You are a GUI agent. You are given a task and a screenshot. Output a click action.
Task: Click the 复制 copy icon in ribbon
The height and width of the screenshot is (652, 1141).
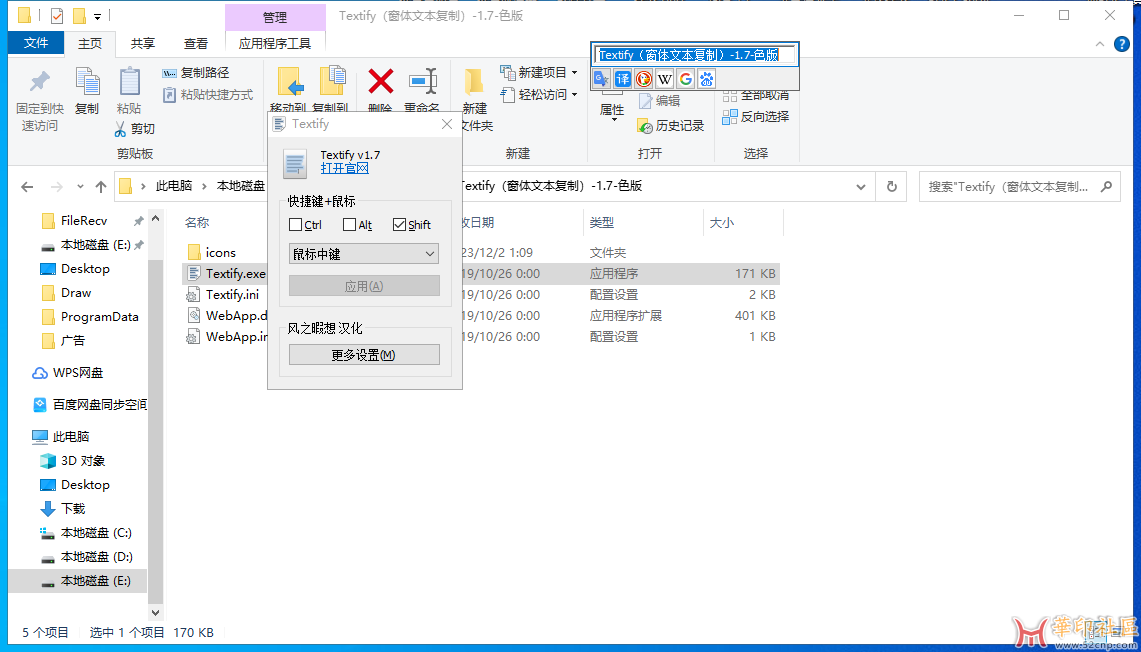(x=87, y=82)
